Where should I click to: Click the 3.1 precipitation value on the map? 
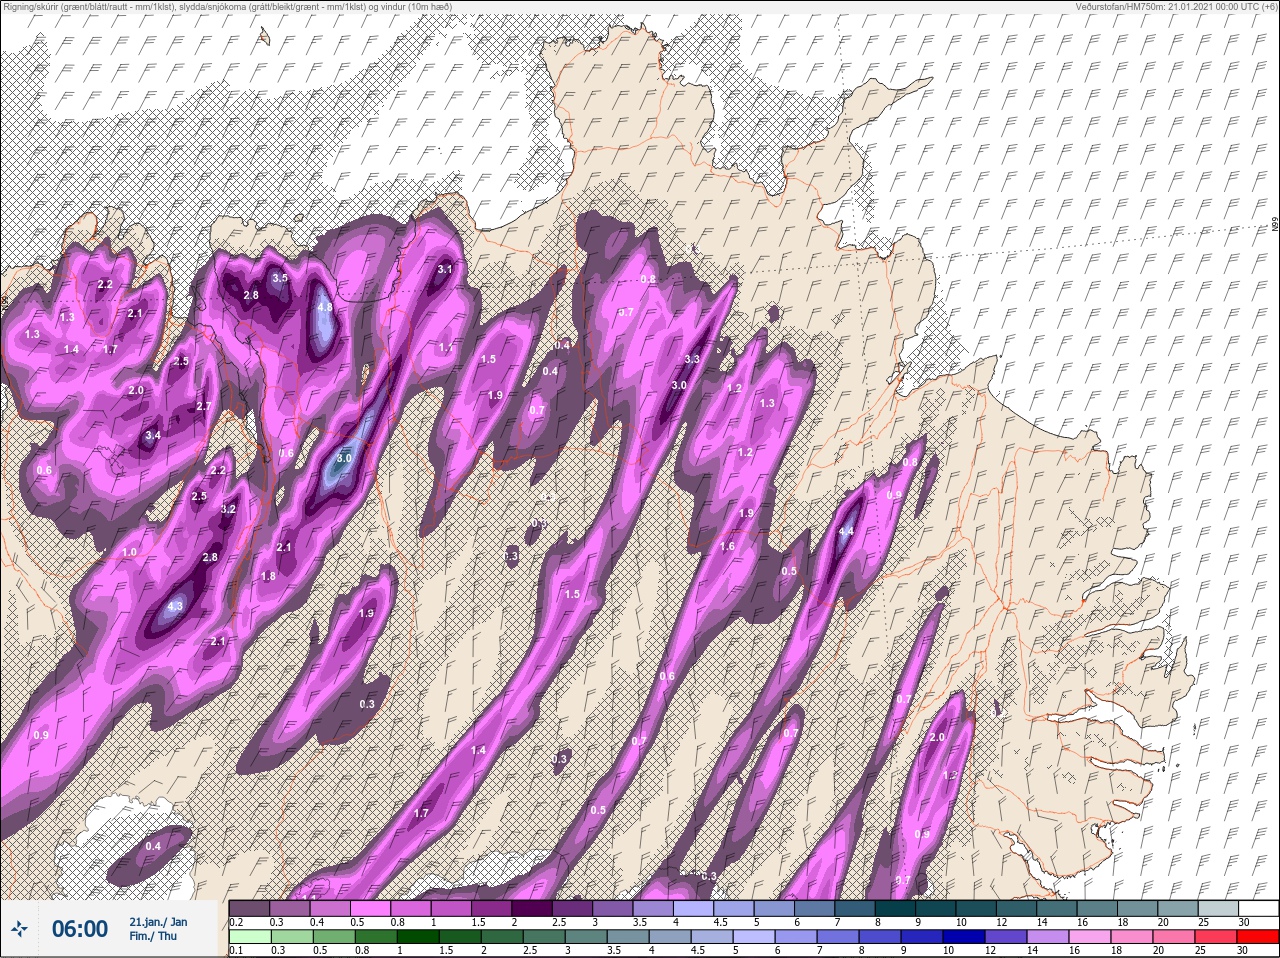tap(446, 269)
